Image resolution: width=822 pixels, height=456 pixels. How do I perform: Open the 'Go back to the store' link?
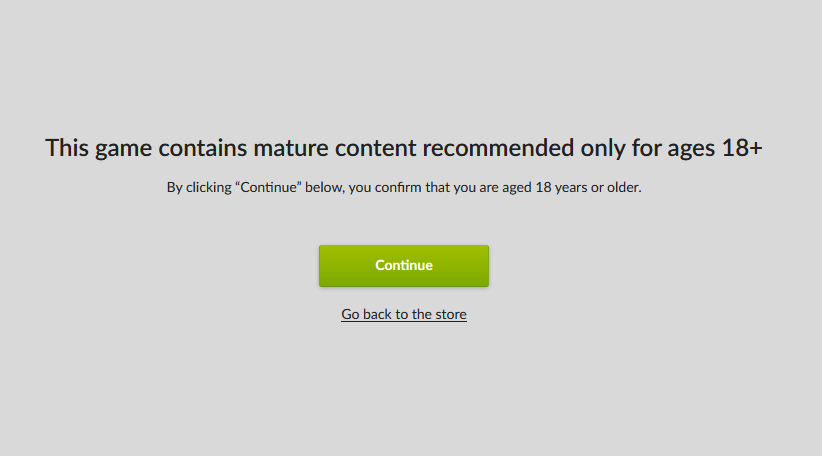(404, 314)
